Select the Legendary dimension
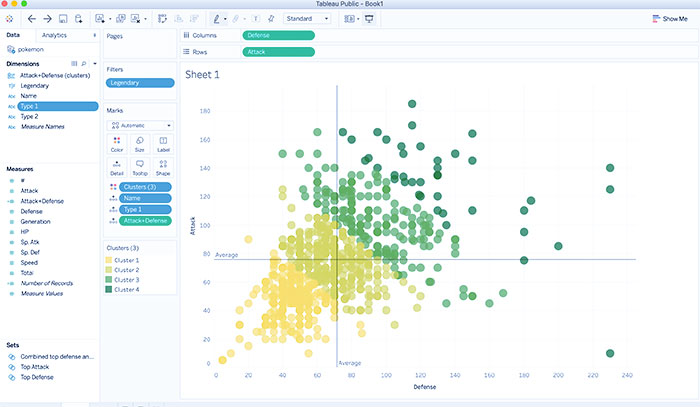 (x=34, y=86)
